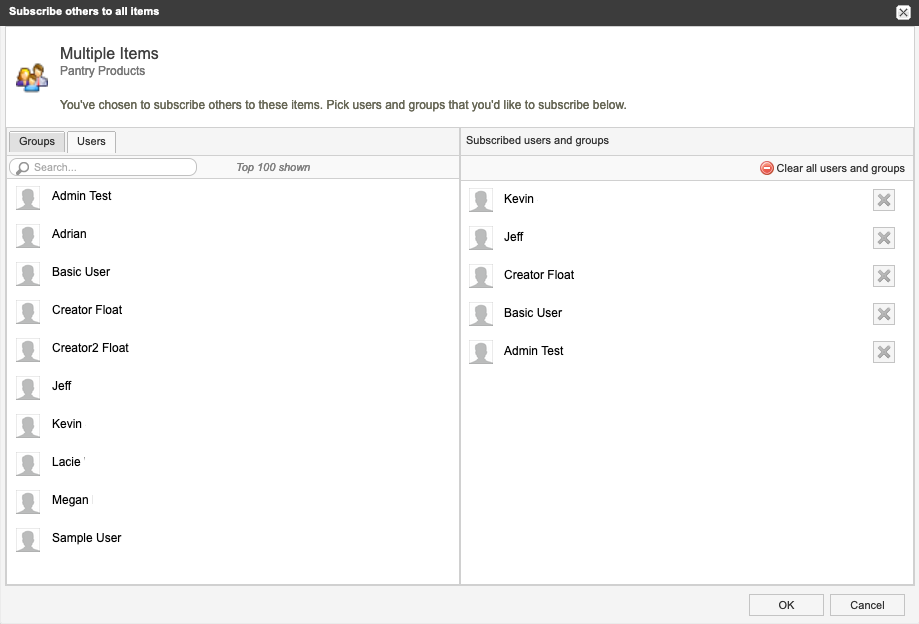Click the Multiple Items users icon

click(32, 77)
